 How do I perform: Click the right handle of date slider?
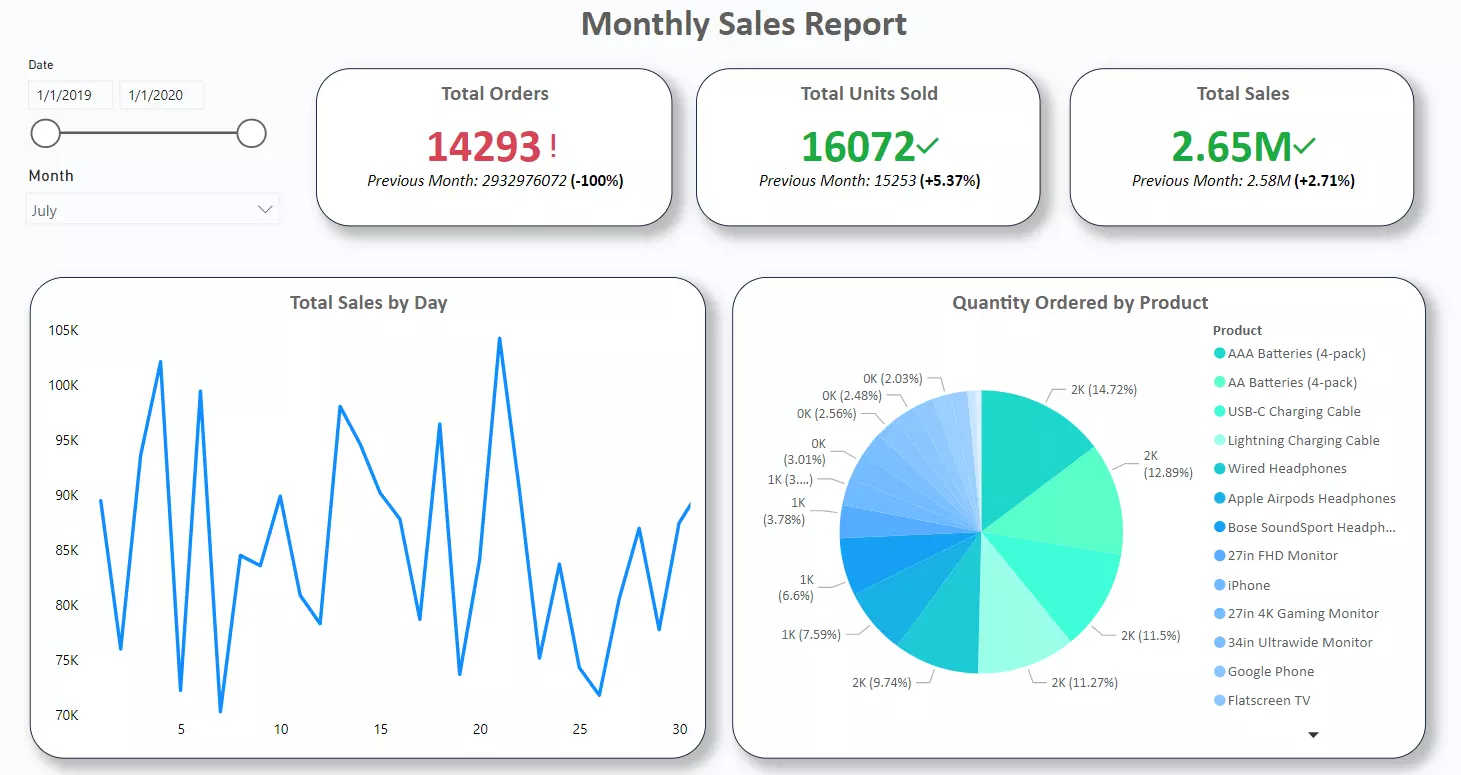(252, 132)
